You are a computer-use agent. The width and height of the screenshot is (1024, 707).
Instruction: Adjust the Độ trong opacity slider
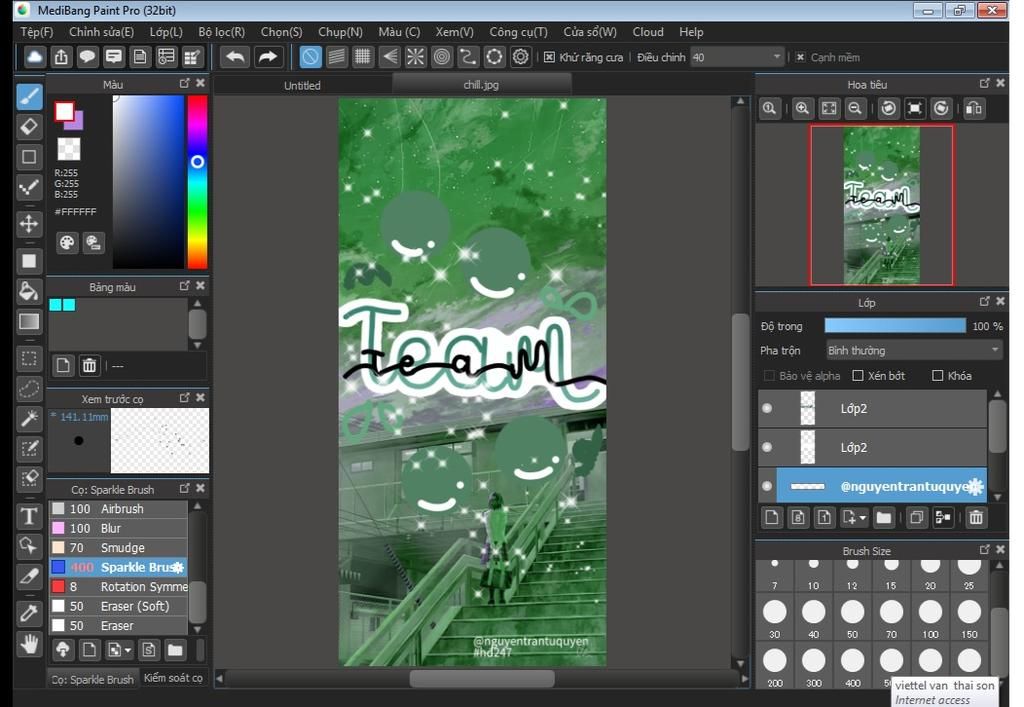pyautogui.click(x=895, y=326)
